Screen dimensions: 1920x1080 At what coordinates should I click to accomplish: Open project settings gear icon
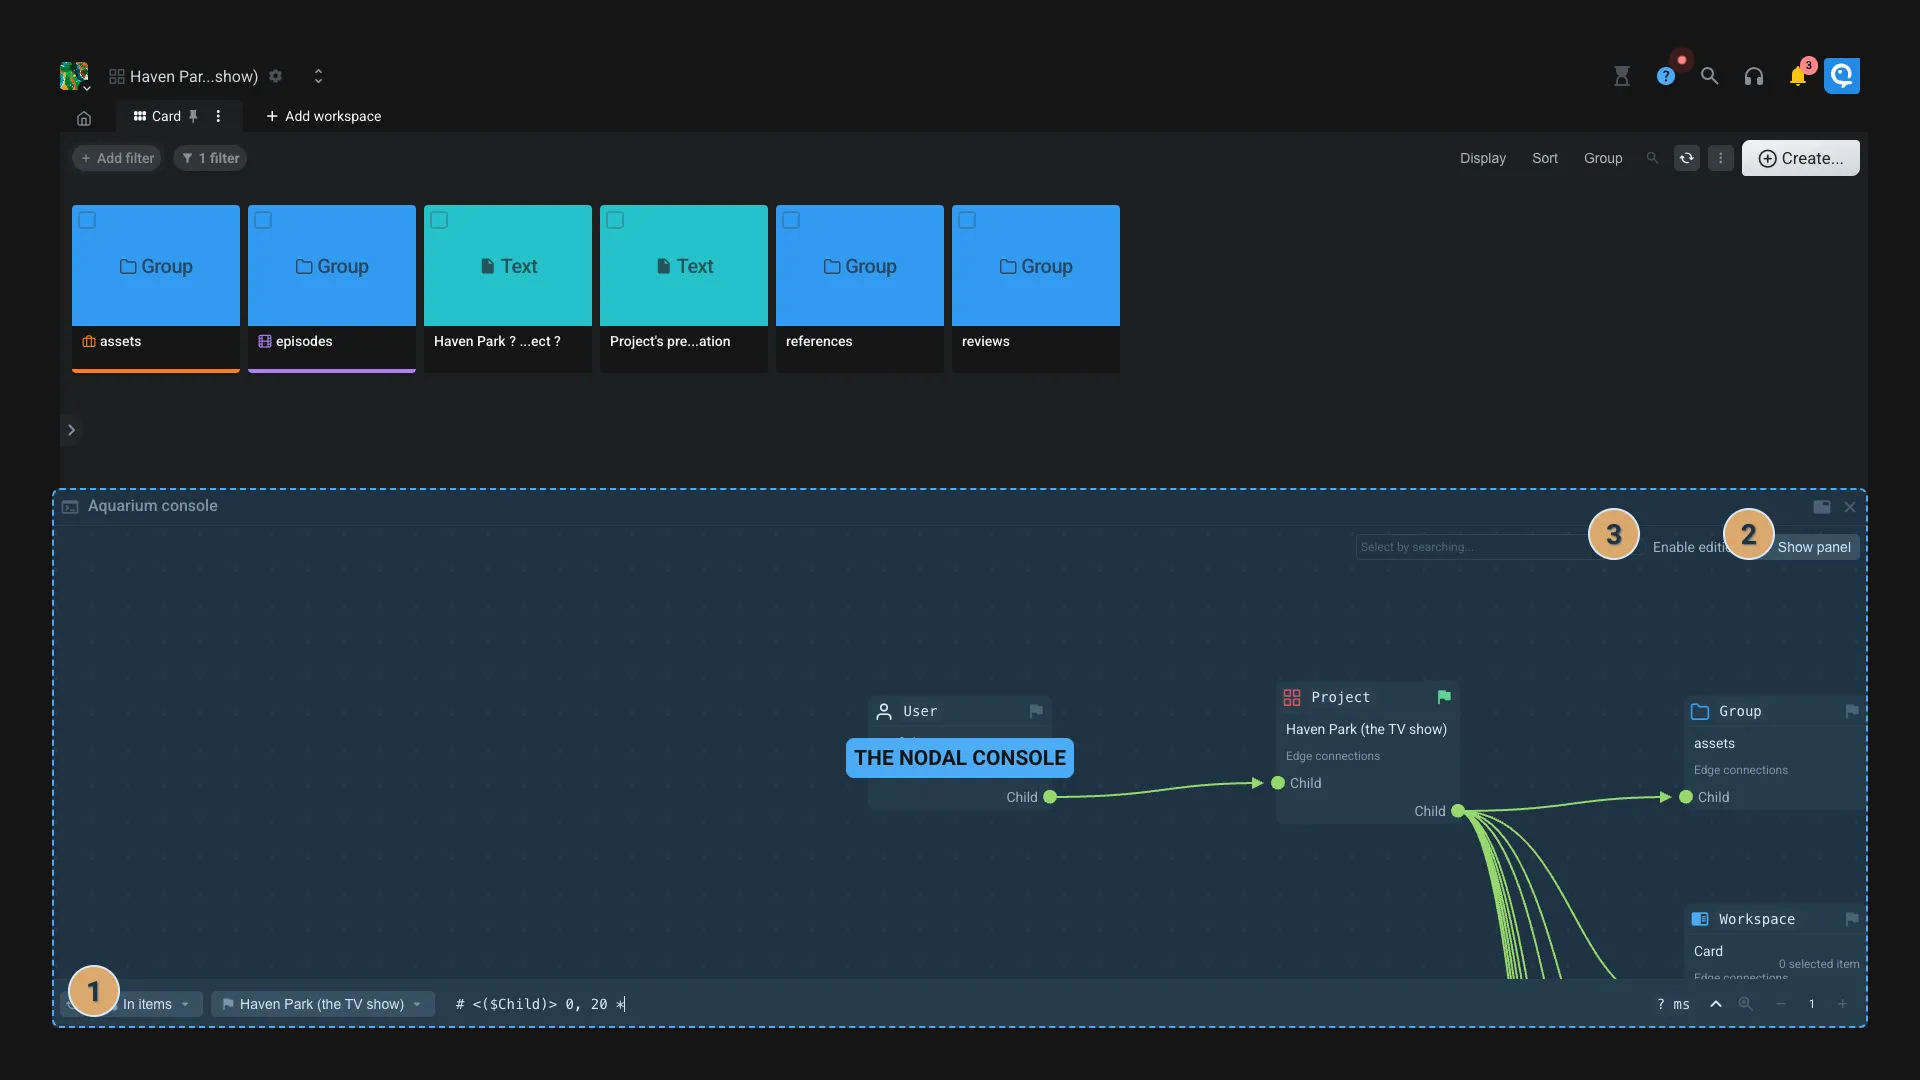(x=276, y=76)
